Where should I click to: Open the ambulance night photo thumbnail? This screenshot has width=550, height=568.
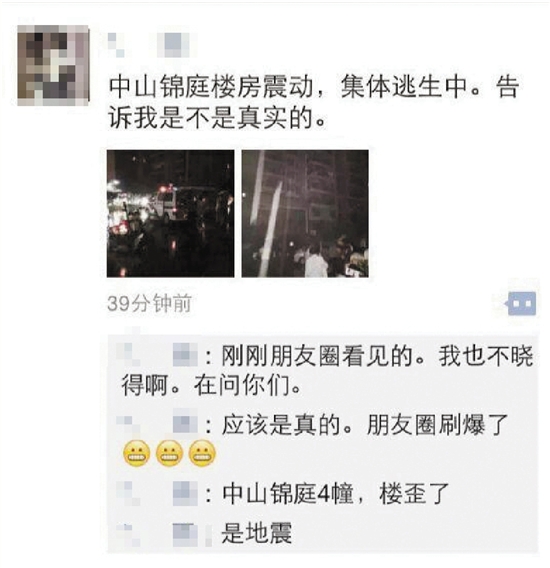(x=170, y=213)
